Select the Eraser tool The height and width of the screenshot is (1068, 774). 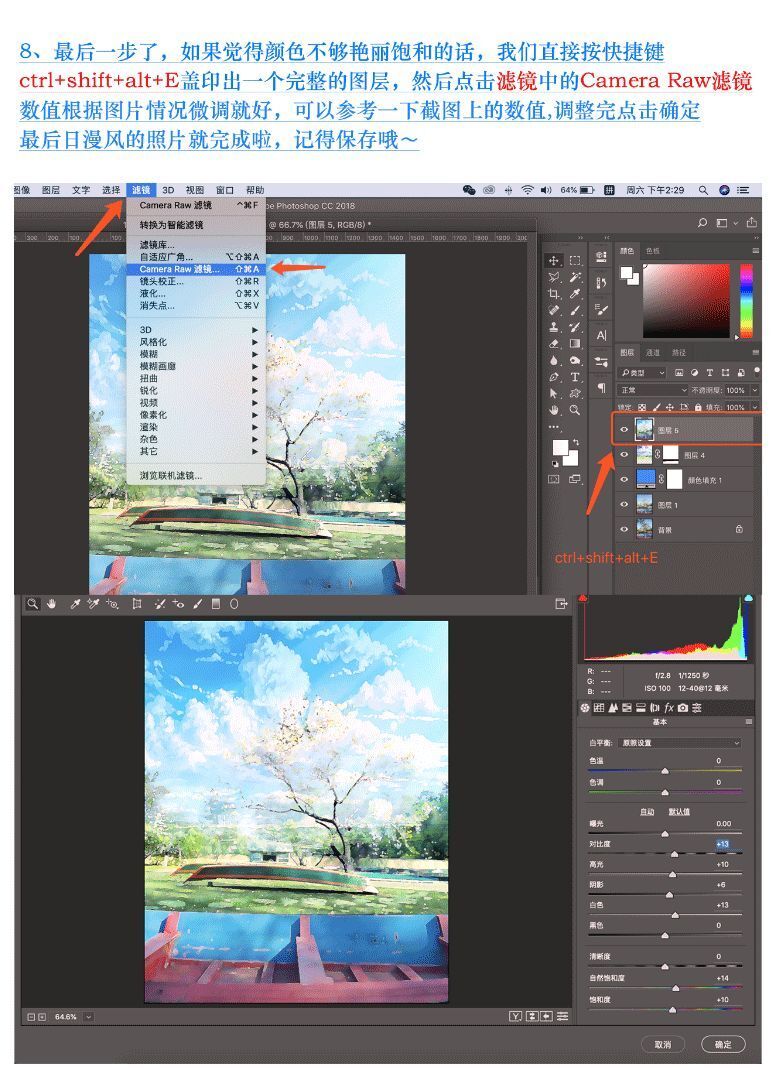click(x=554, y=343)
